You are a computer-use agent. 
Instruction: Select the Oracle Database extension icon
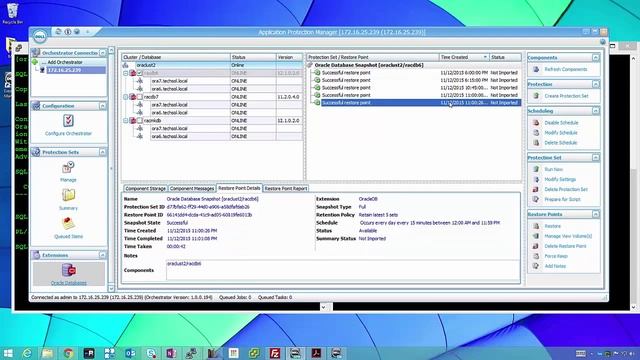click(69, 270)
